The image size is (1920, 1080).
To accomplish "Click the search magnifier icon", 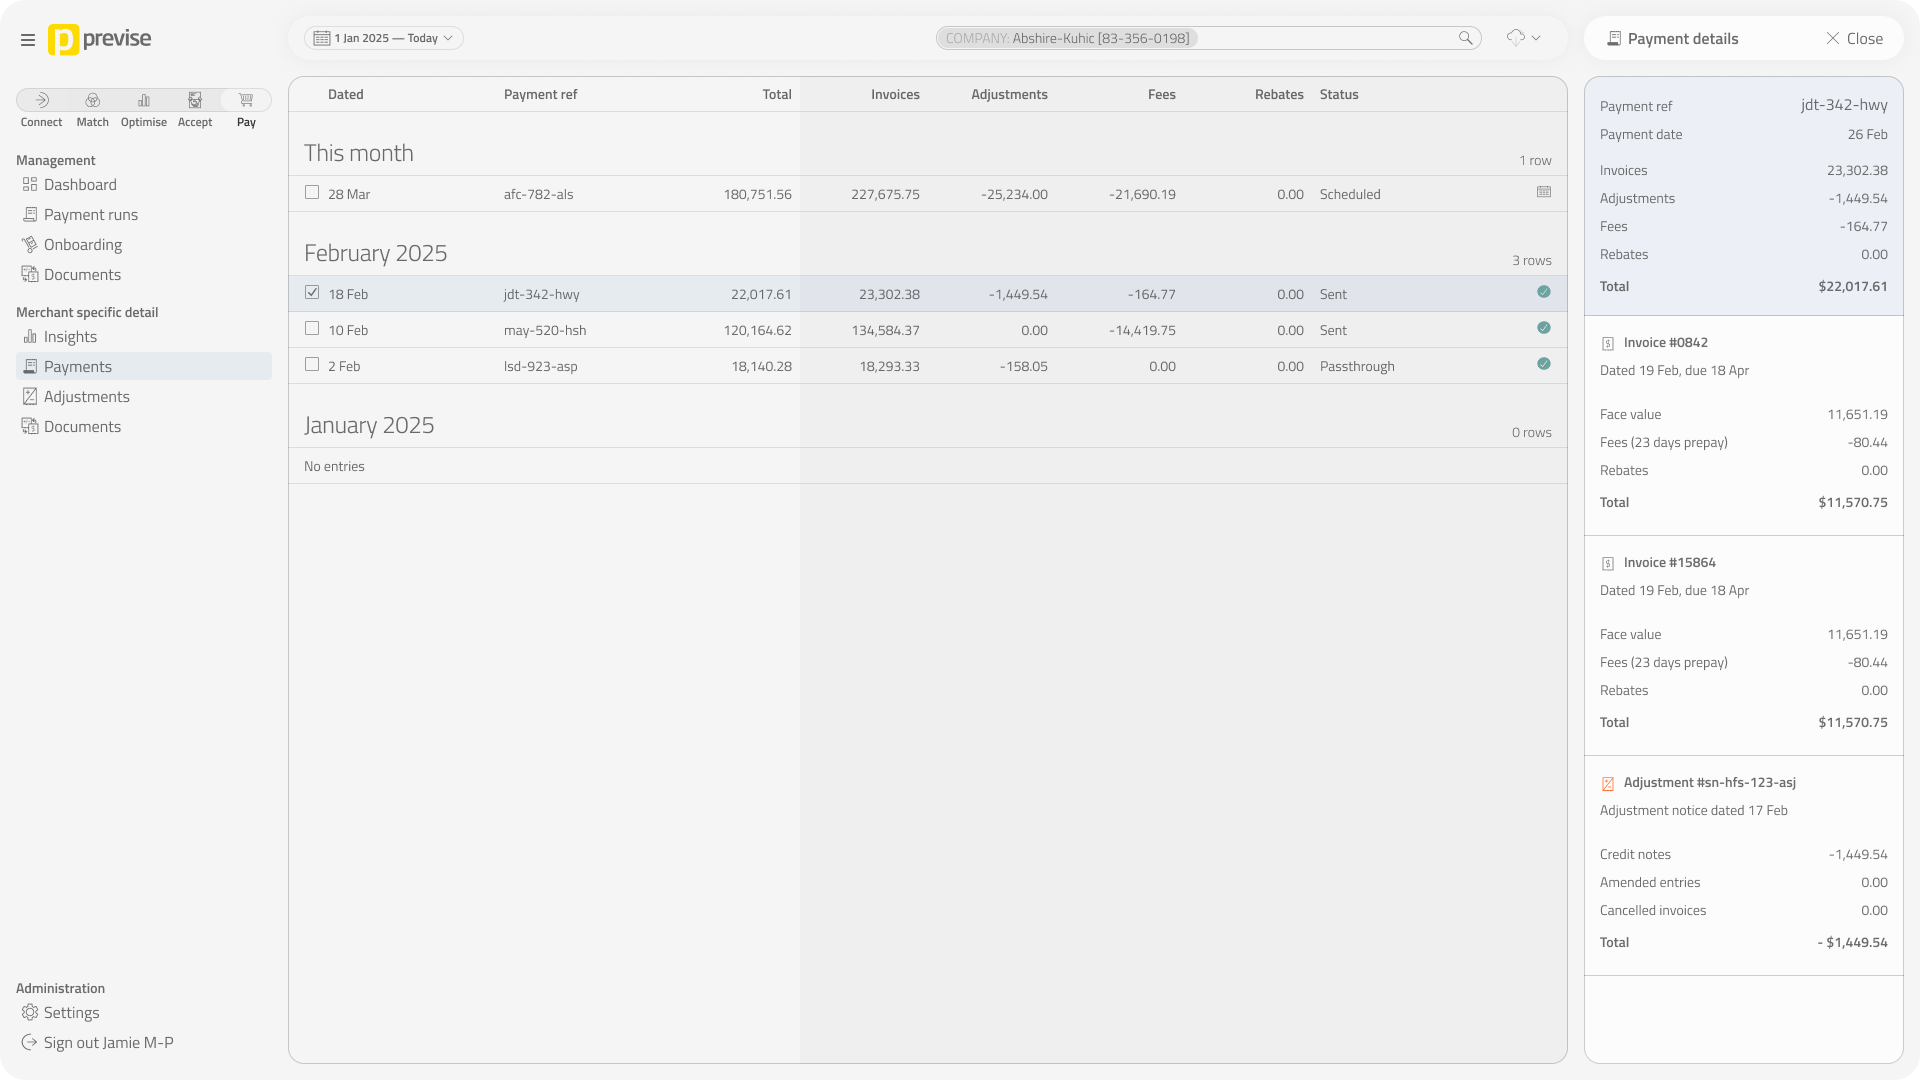I will coord(1465,38).
